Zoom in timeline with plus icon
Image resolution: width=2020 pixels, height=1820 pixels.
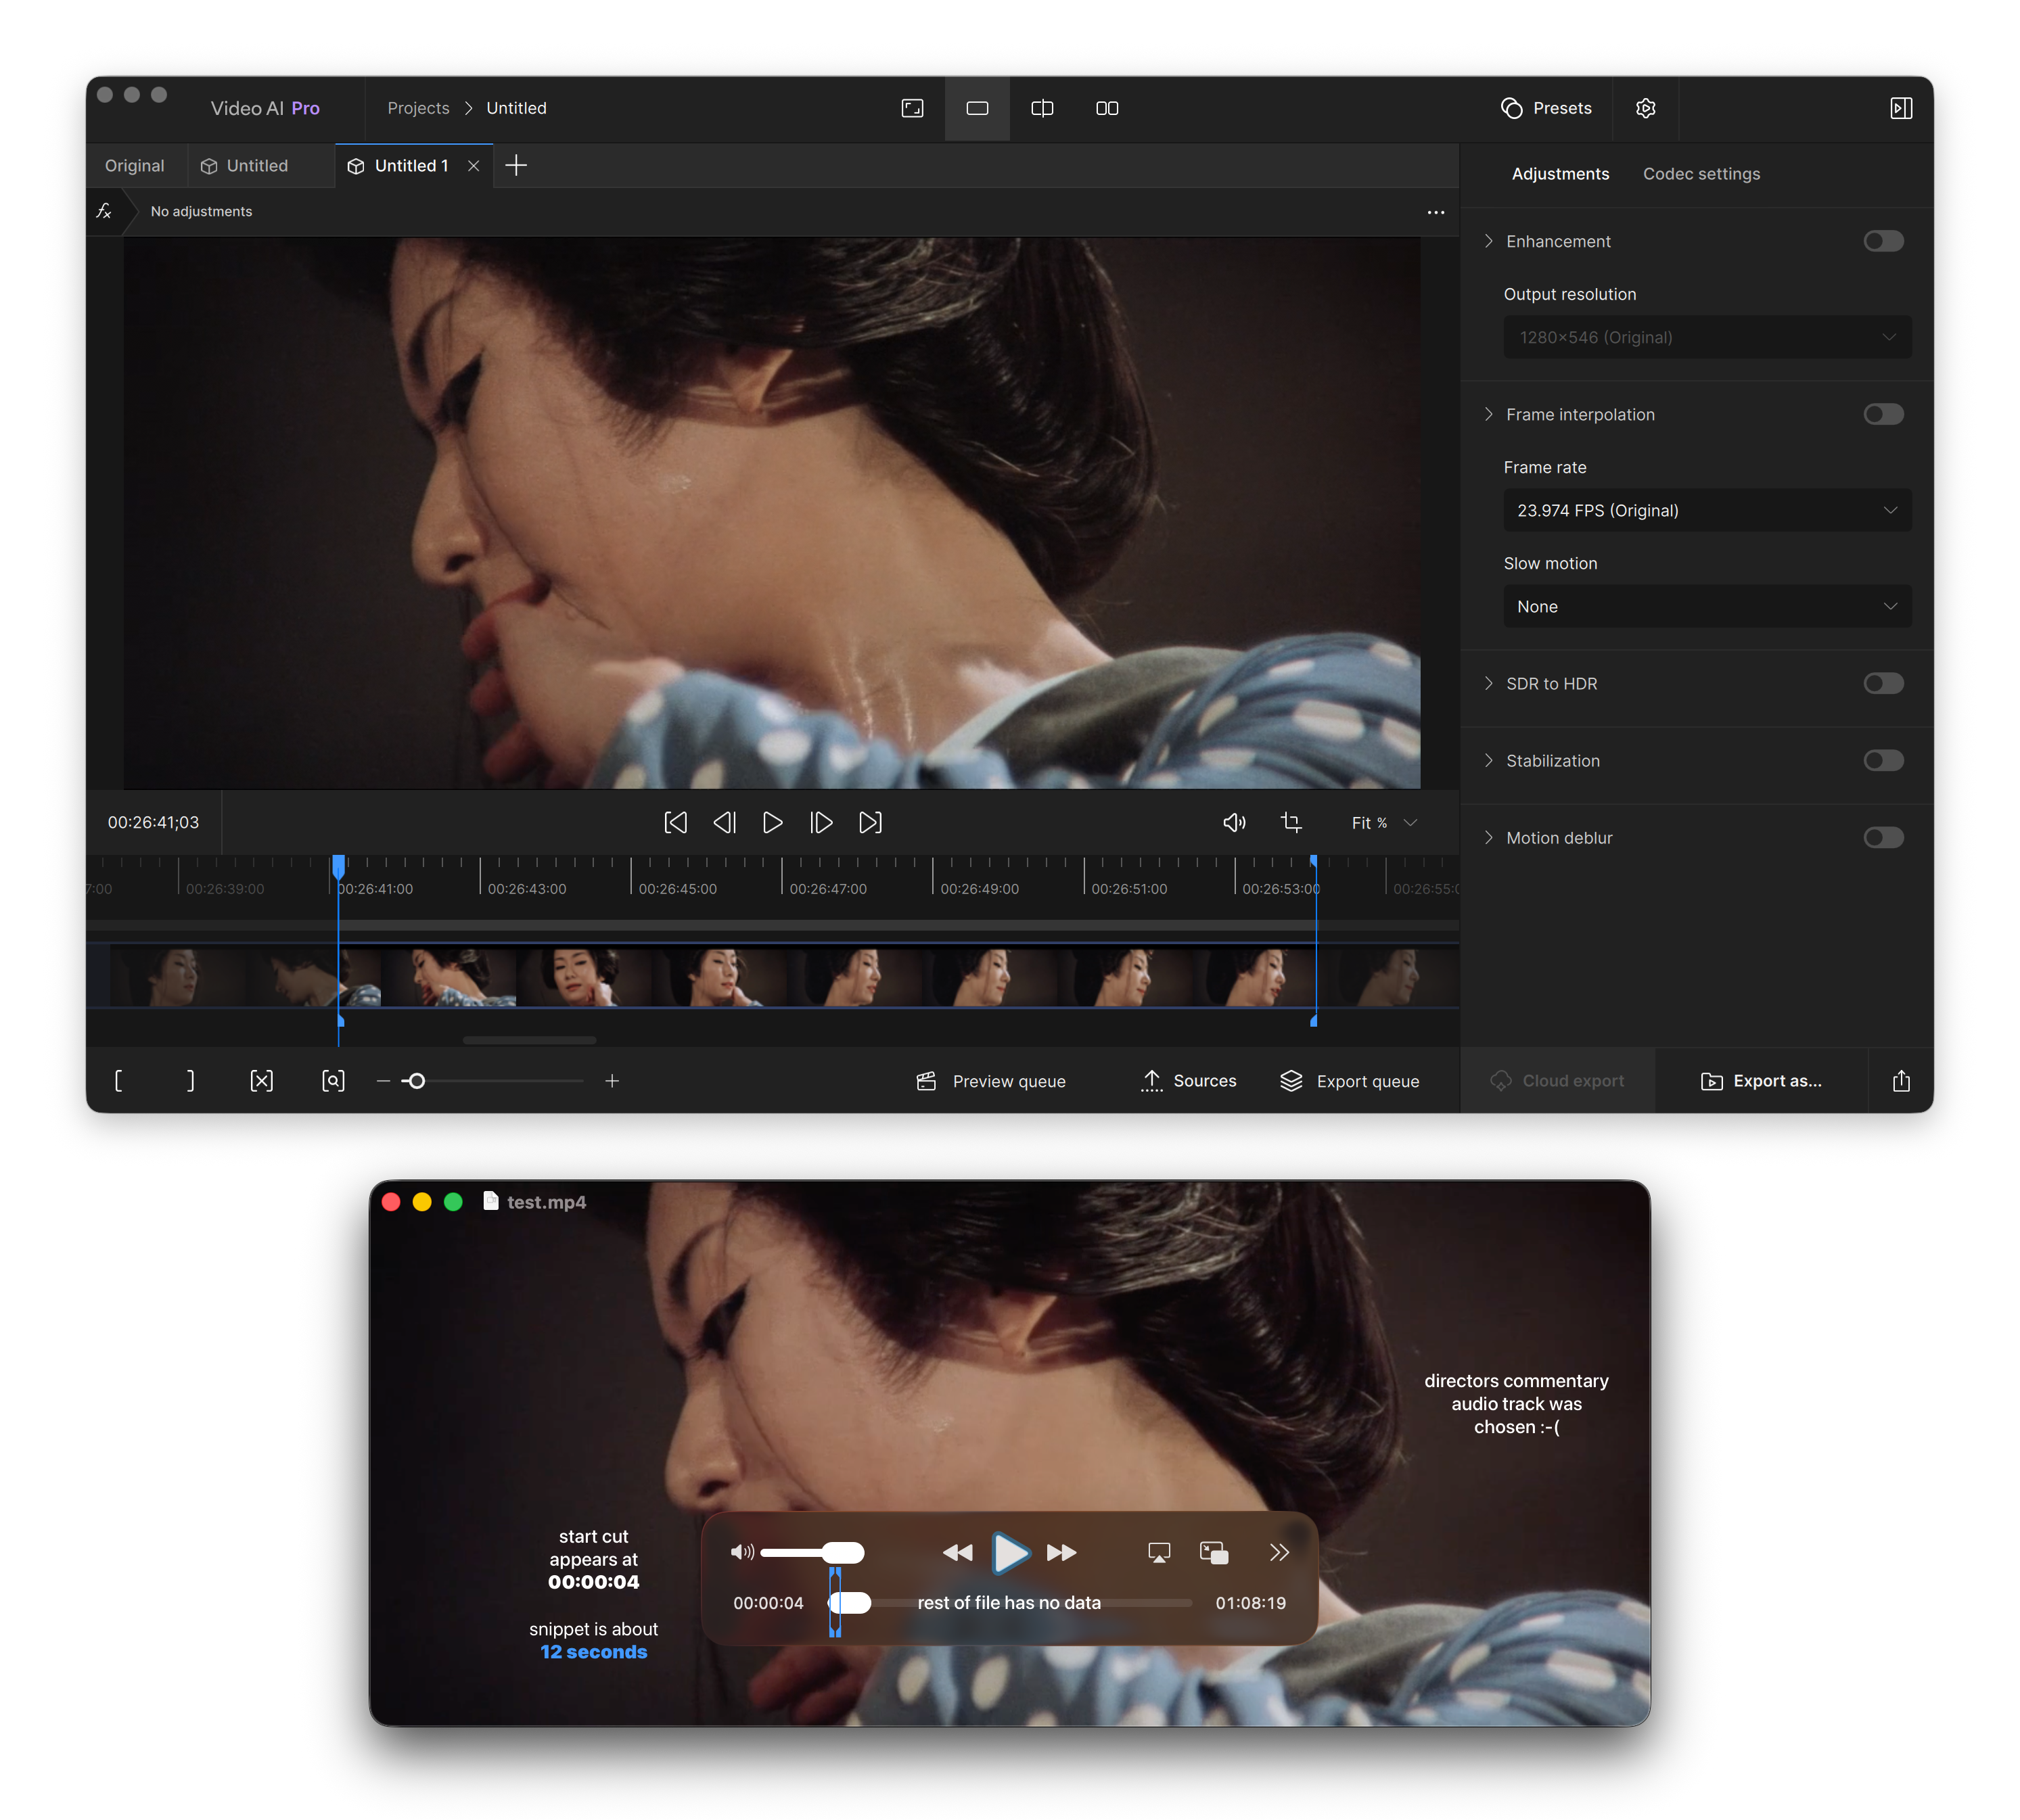point(612,1081)
